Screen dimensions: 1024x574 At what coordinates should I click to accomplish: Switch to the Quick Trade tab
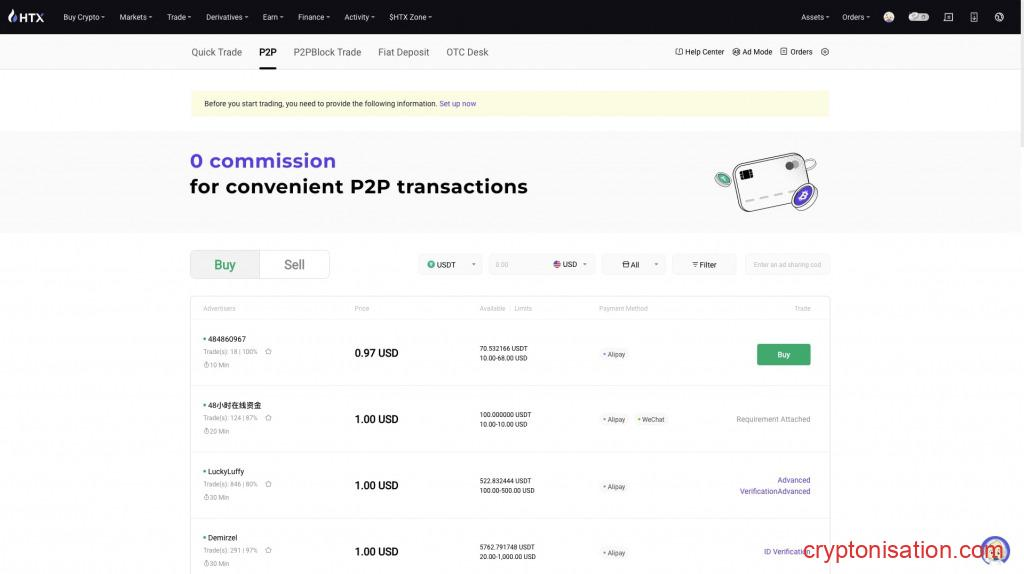[x=216, y=52]
